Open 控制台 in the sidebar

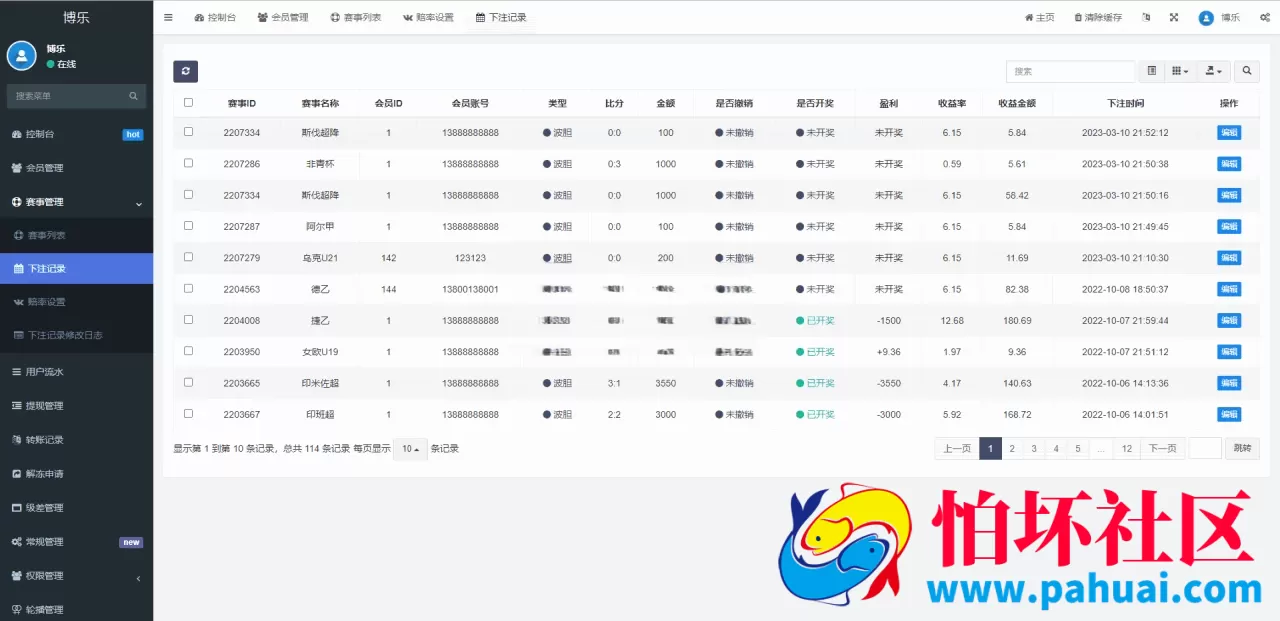(76, 134)
